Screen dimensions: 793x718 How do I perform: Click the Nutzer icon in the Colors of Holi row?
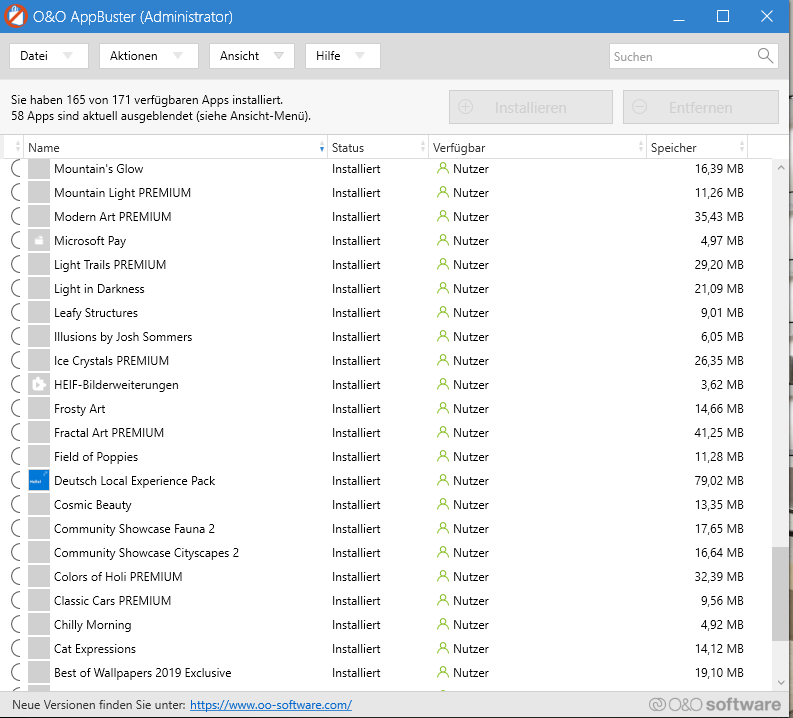(x=443, y=577)
